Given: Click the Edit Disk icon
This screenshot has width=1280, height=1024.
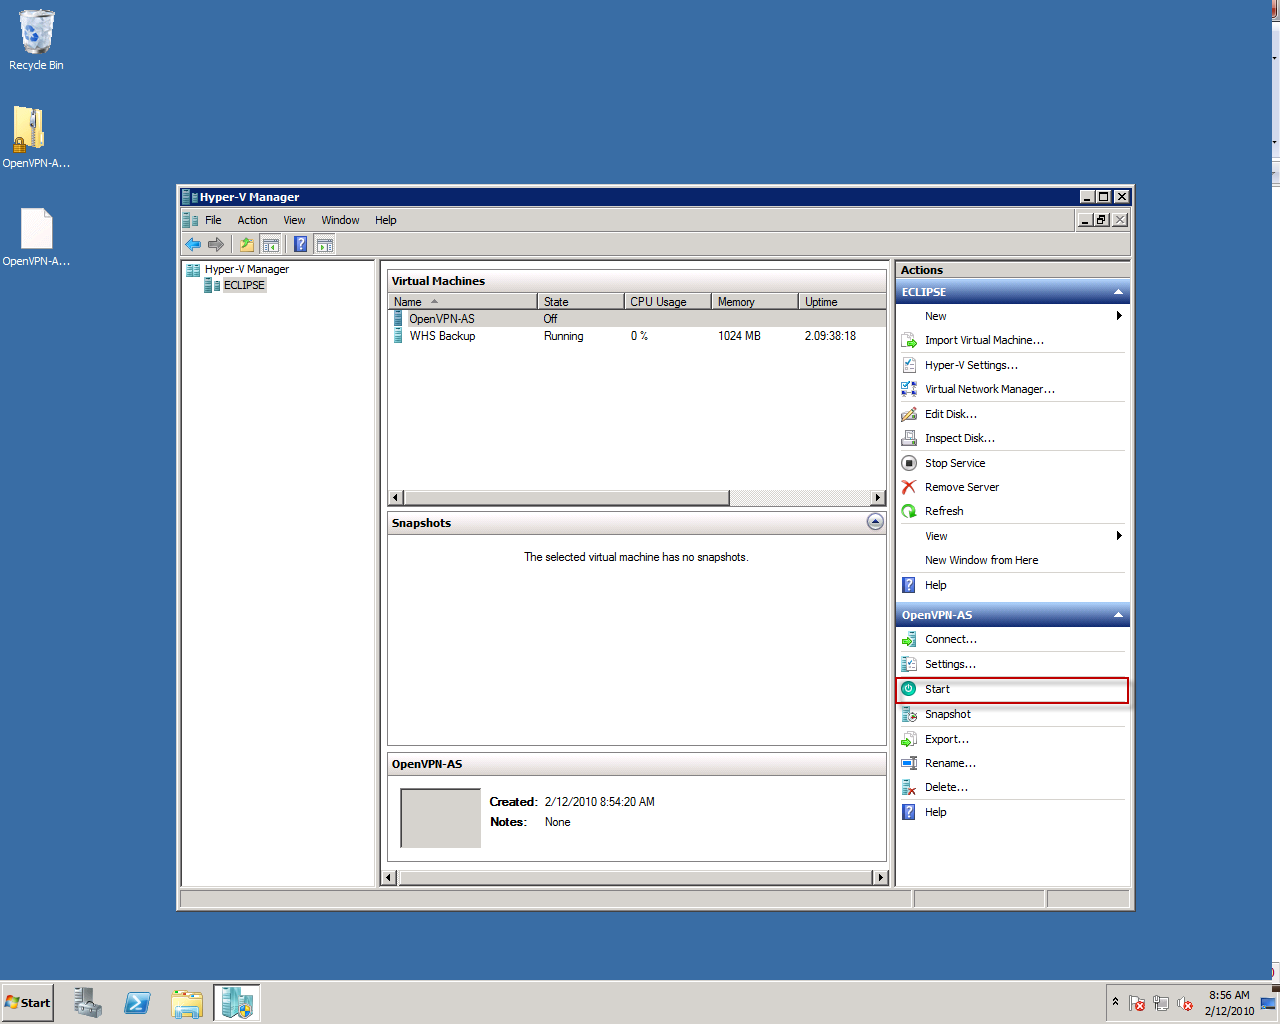Looking at the screenshot, I should click(909, 414).
